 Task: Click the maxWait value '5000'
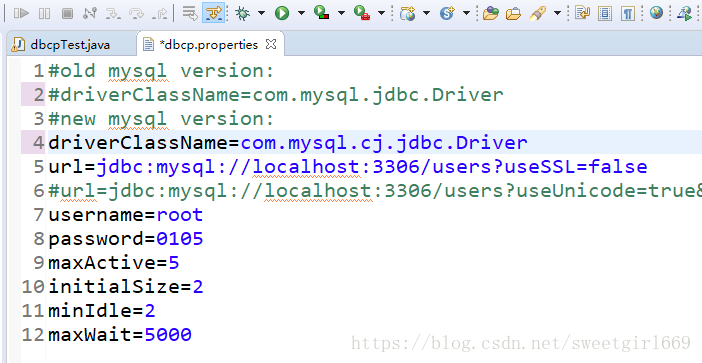[168, 335]
